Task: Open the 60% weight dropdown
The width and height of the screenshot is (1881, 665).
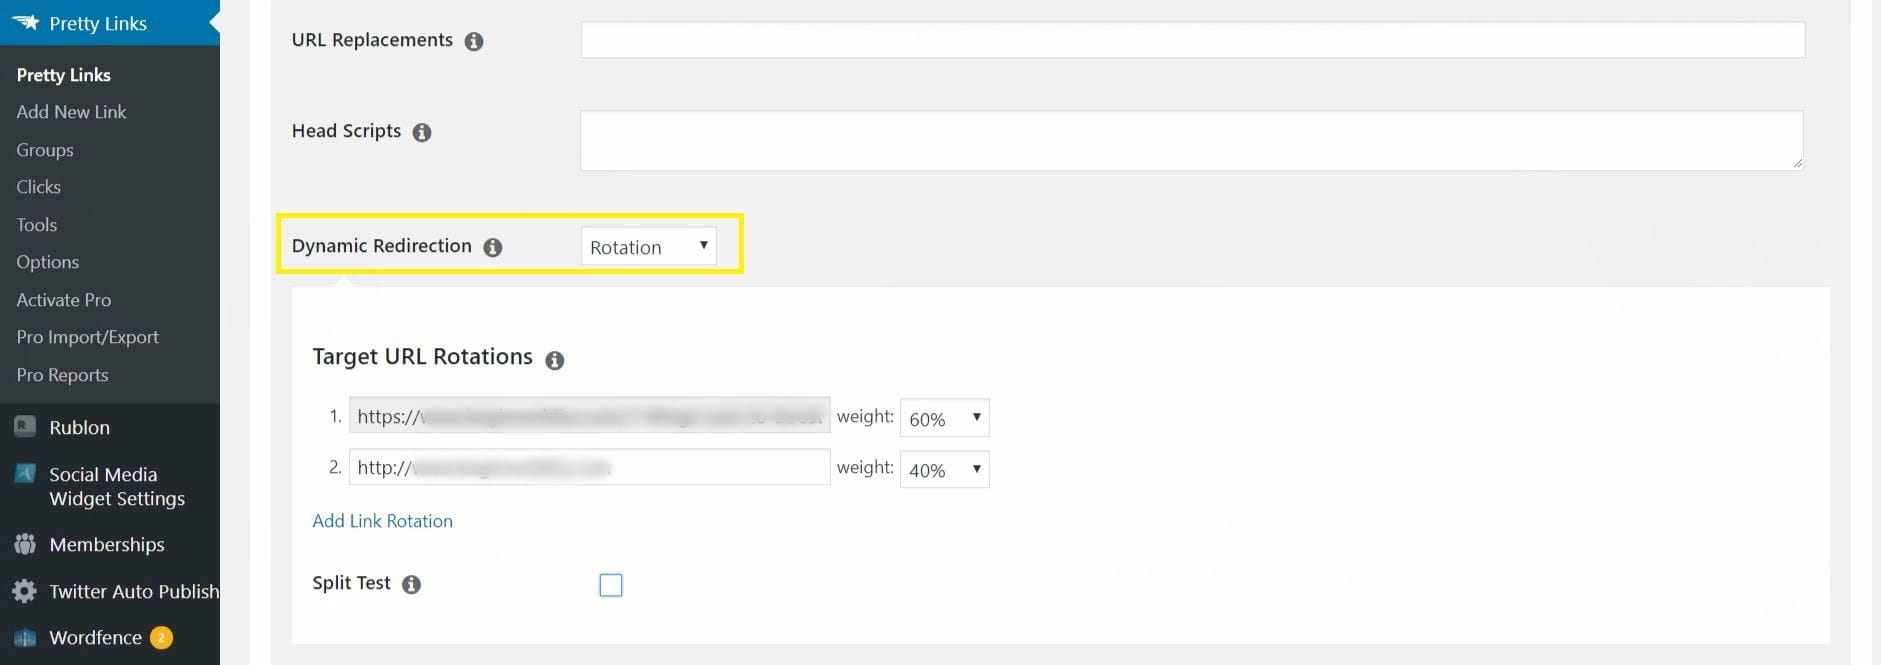Action: point(944,418)
